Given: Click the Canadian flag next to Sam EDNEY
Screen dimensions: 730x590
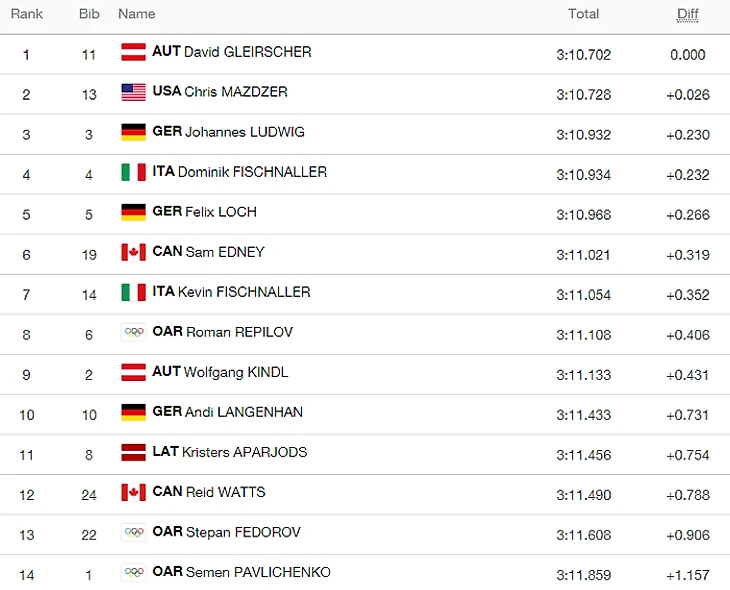Looking at the screenshot, I should click(134, 252).
